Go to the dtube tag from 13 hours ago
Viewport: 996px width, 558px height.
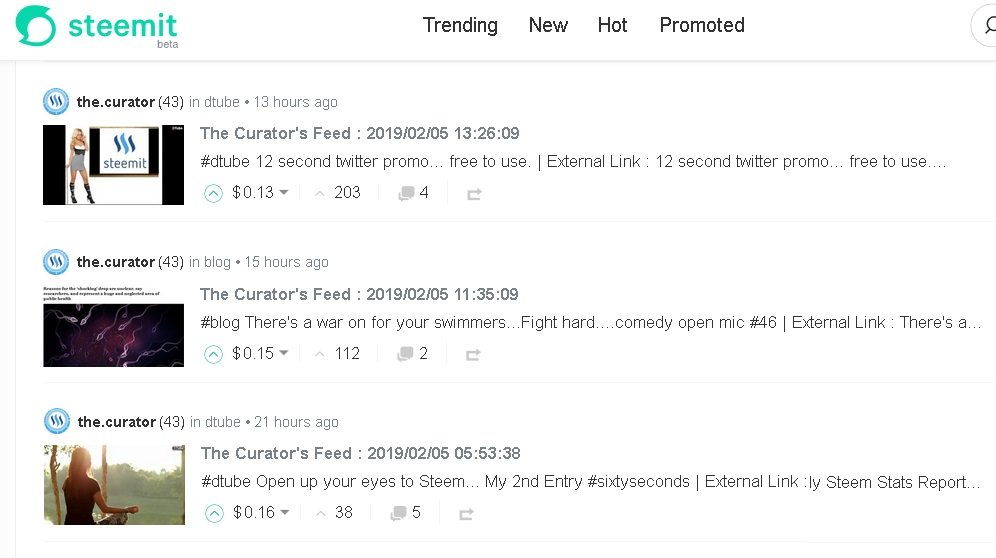(222, 102)
